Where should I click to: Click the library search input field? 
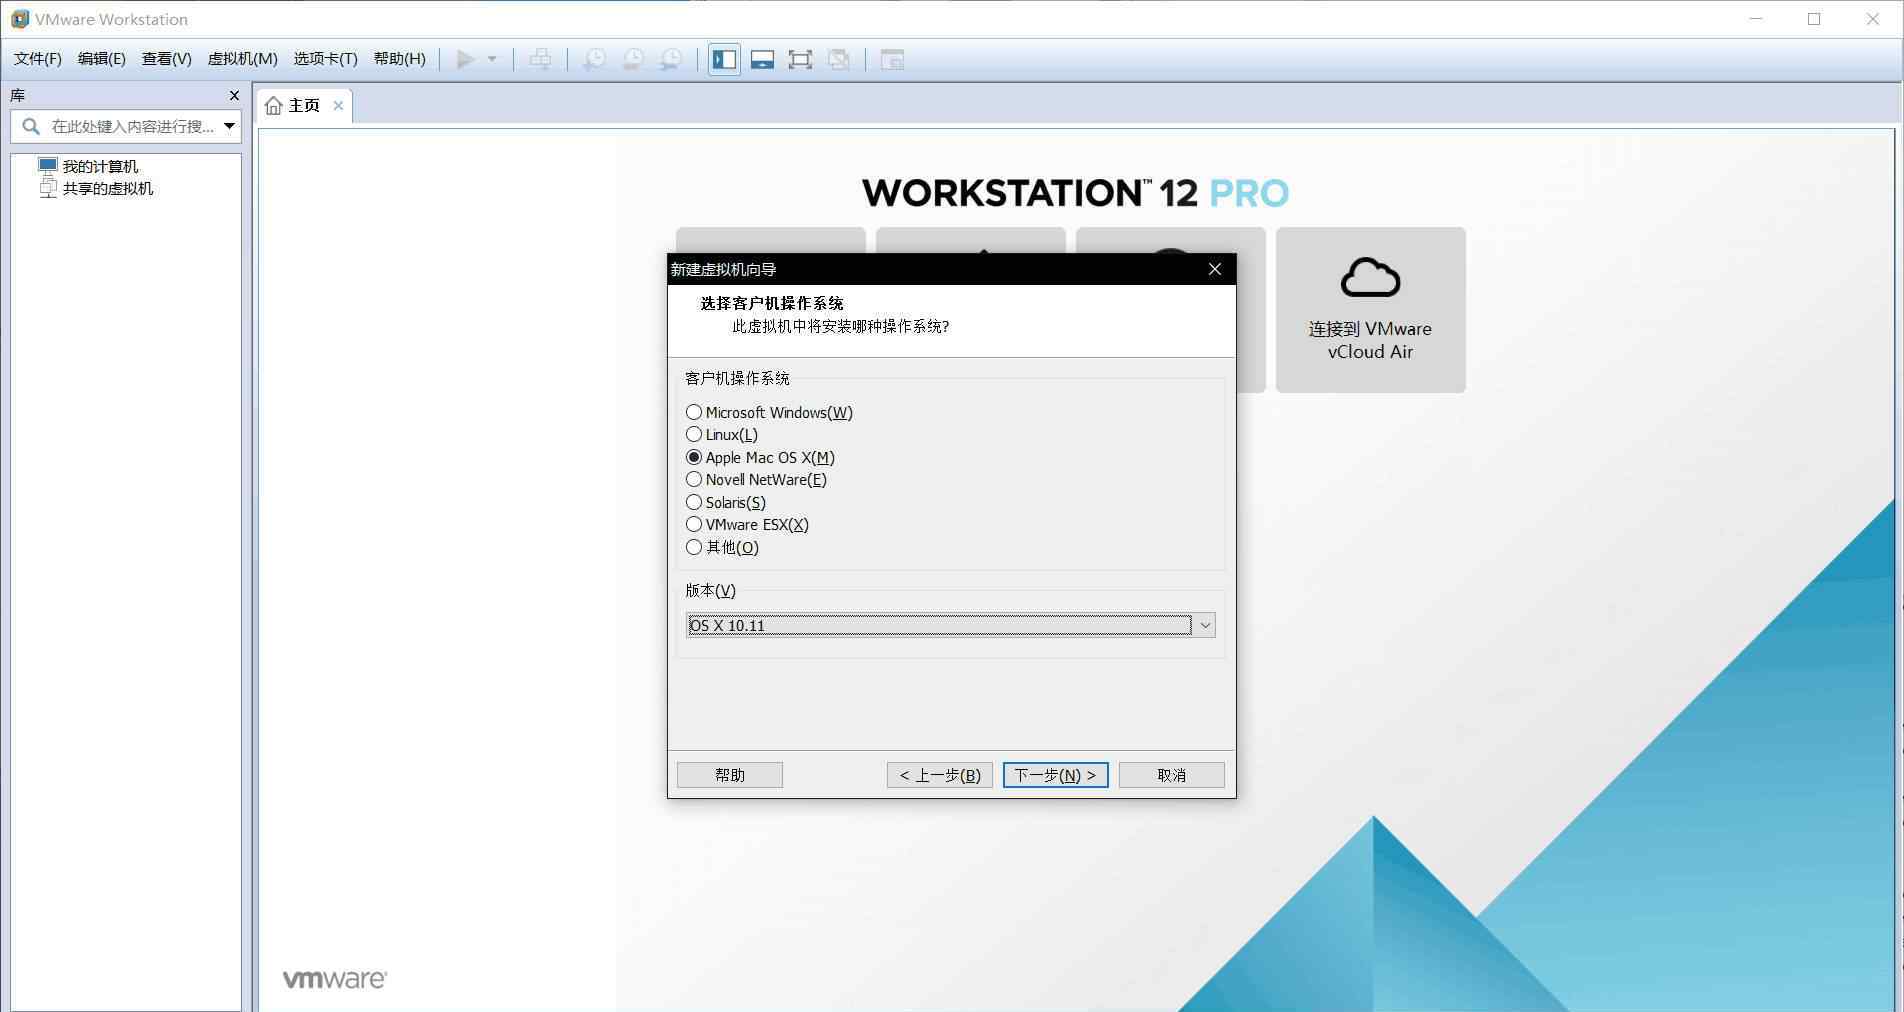coord(132,127)
